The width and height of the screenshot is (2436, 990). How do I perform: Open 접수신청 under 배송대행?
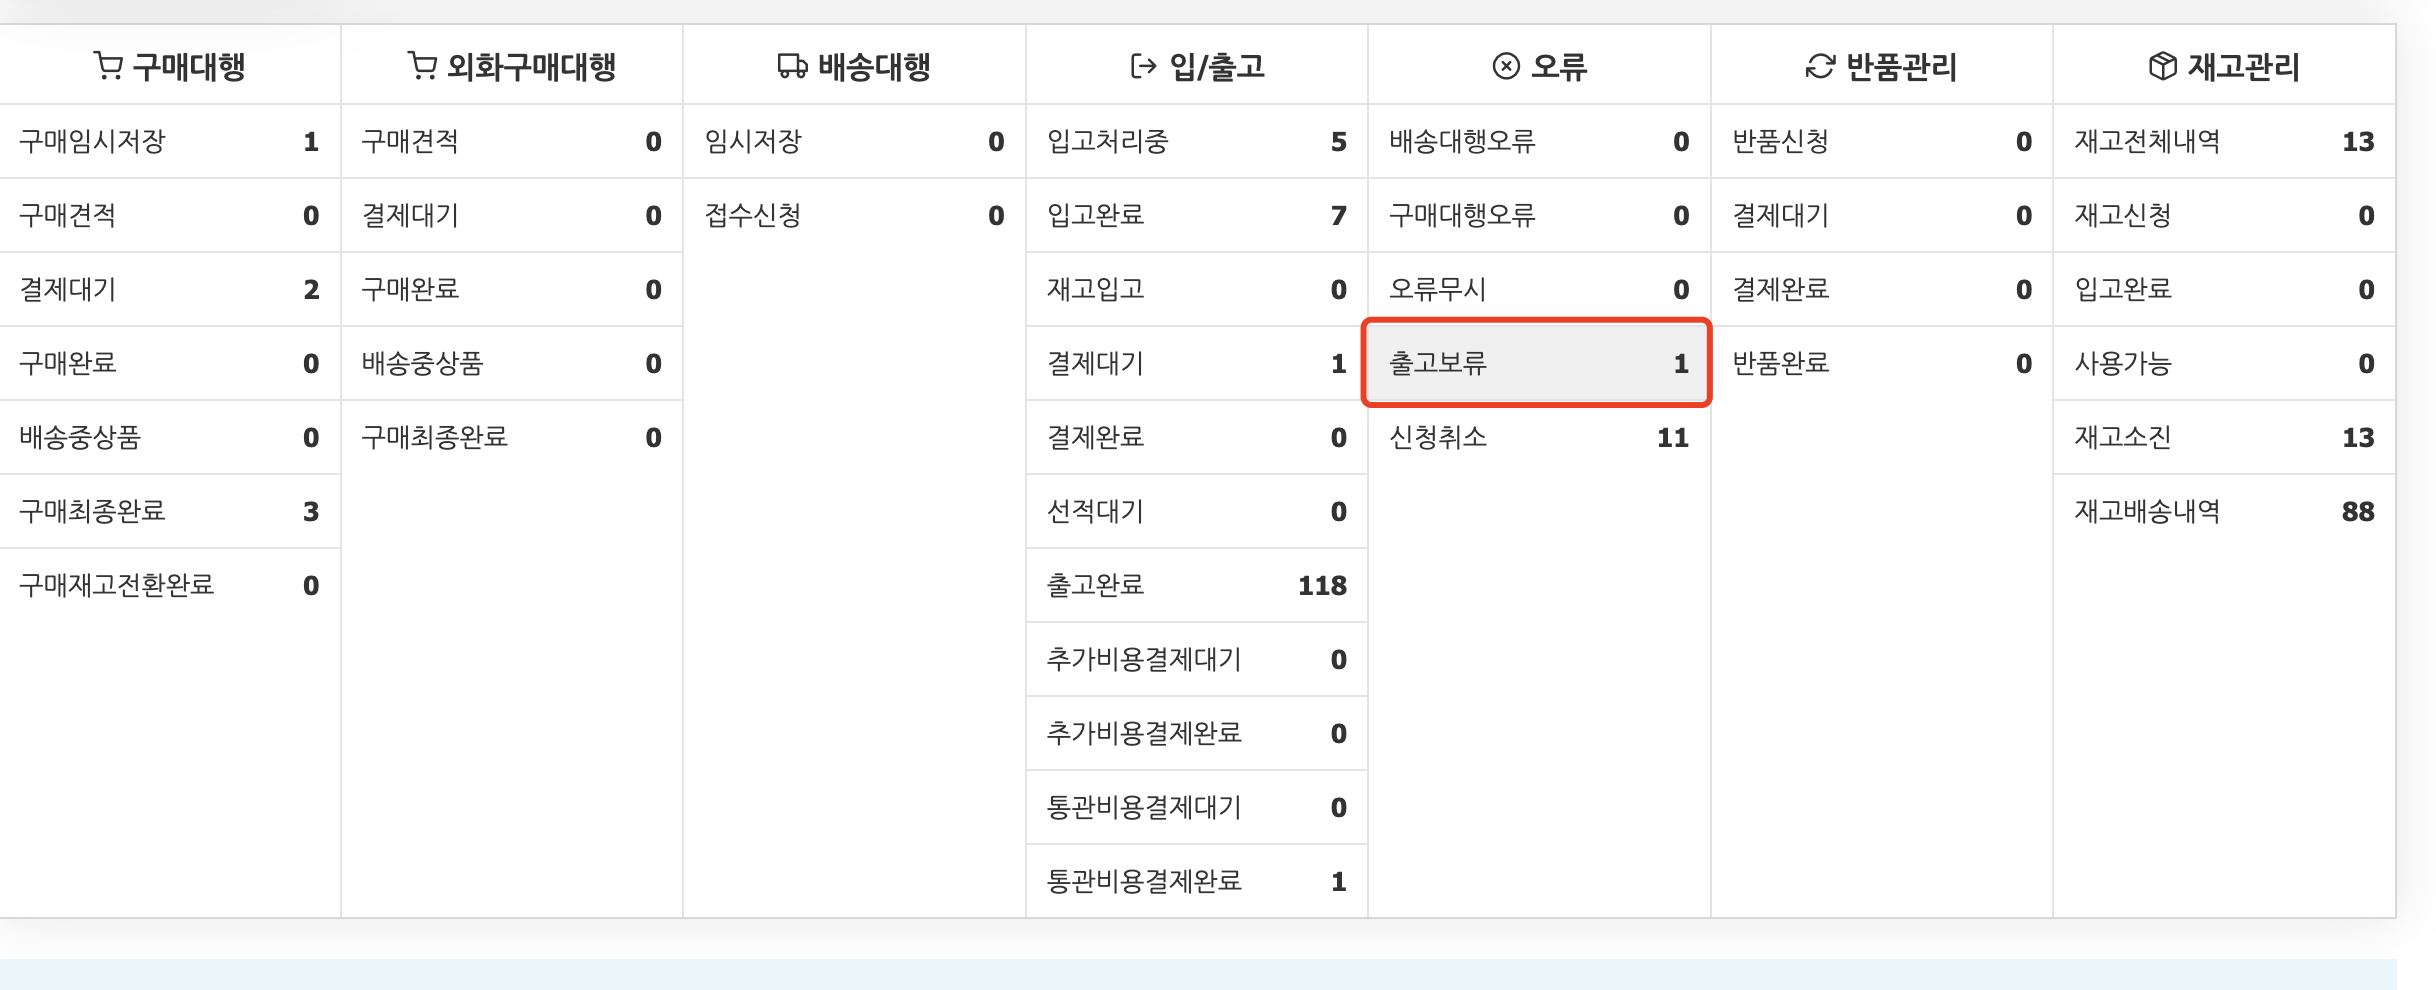[x=854, y=215]
